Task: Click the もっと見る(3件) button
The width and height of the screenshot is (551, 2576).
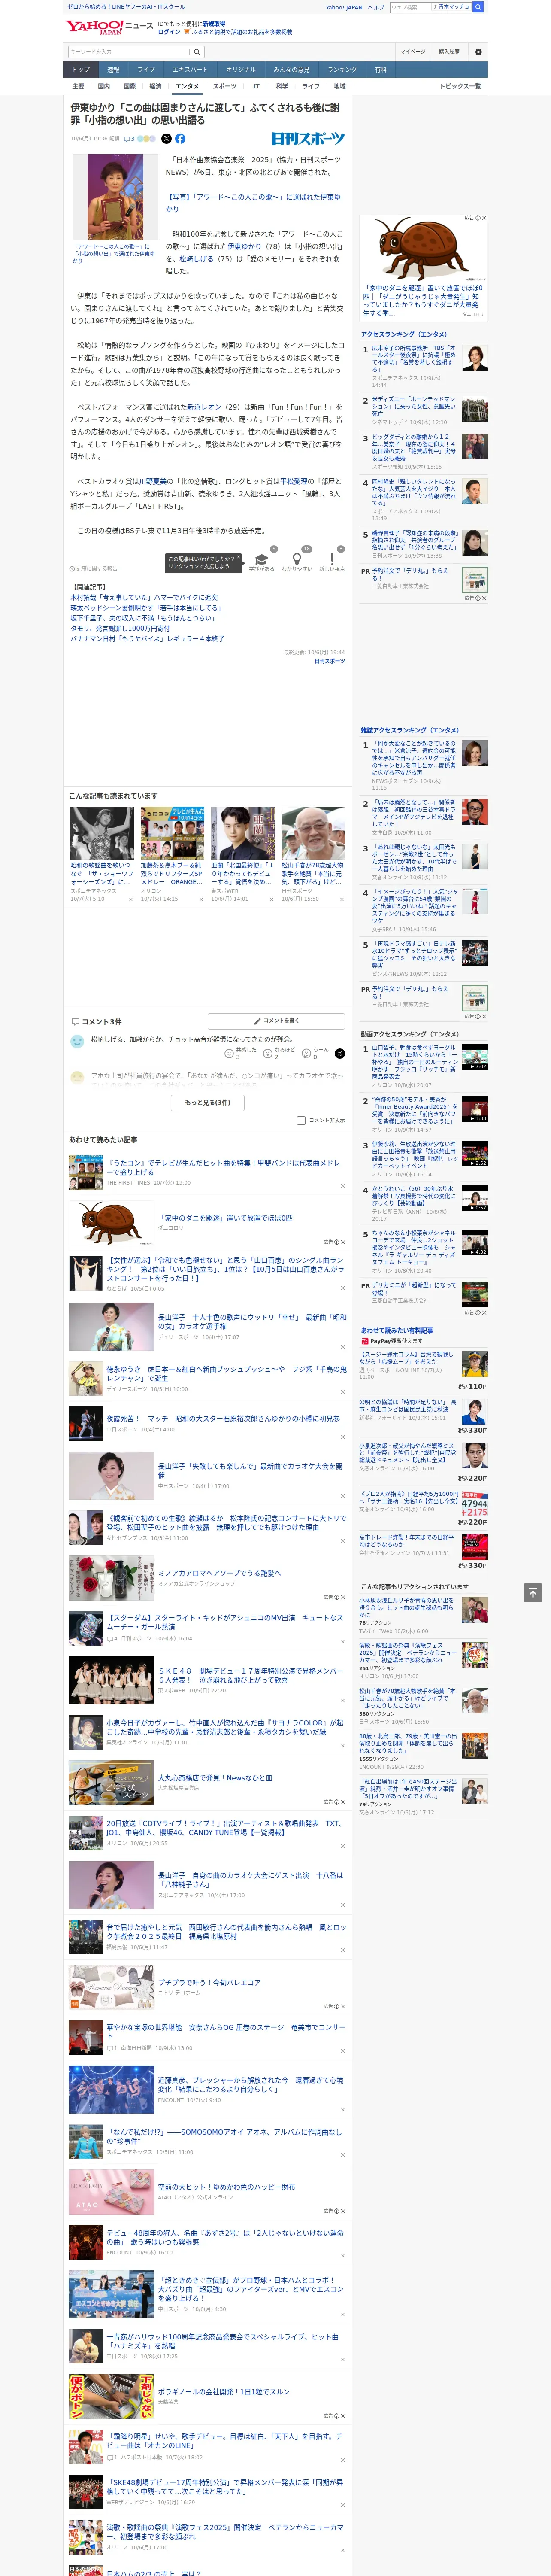Action: pos(207,1102)
